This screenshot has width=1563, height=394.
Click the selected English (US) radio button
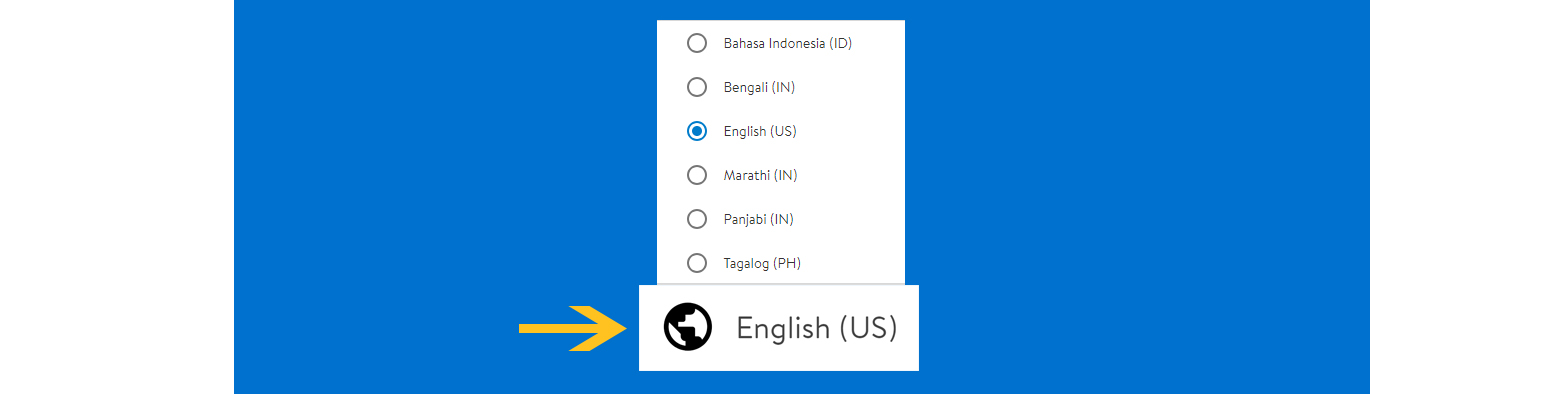(697, 131)
